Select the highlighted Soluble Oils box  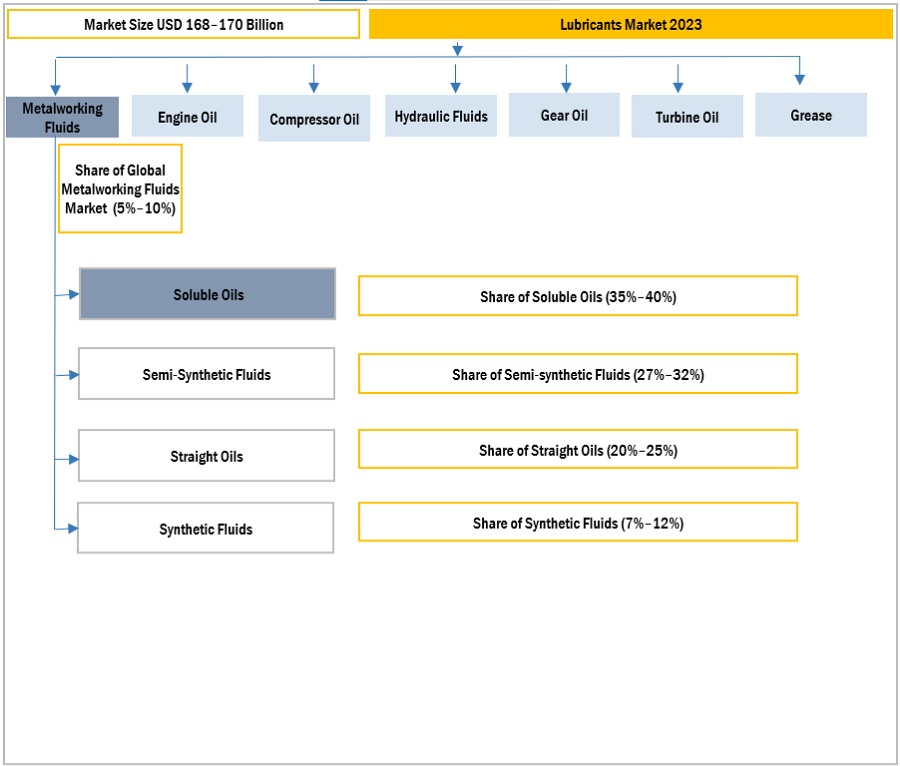click(x=207, y=294)
